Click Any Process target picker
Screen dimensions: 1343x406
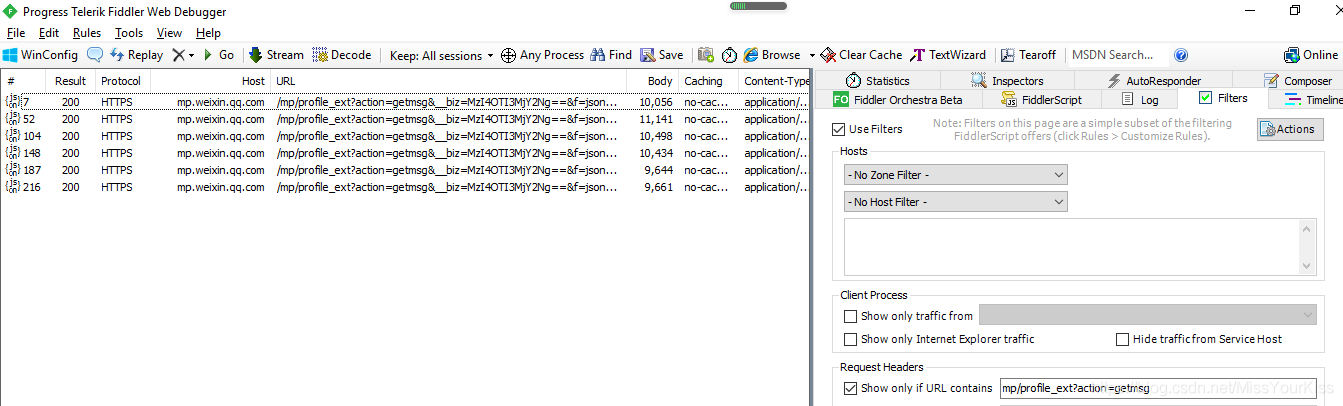pyautogui.click(x=542, y=55)
